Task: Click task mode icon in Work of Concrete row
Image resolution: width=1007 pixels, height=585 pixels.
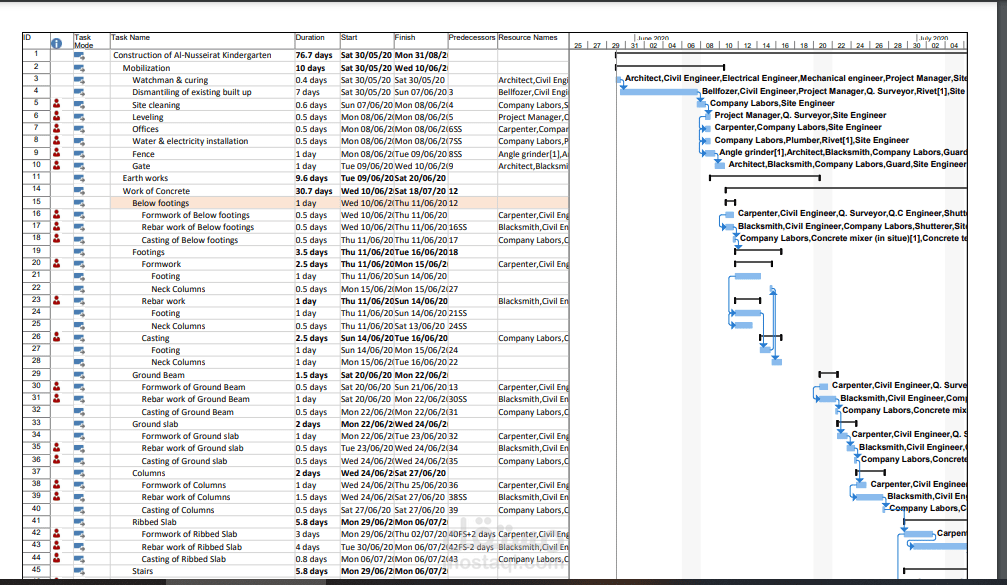Action: click(x=79, y=191)
